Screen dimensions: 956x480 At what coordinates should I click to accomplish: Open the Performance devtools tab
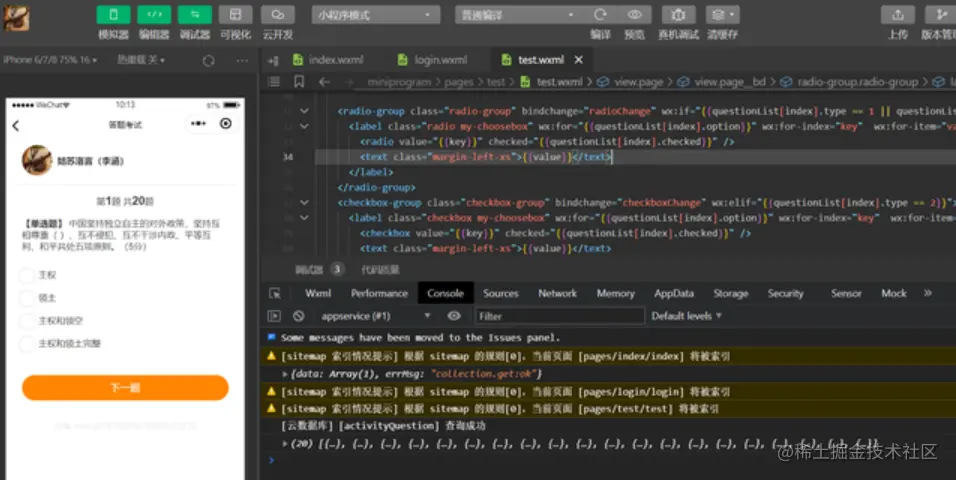pyautogui.click(x=379, y=293)
